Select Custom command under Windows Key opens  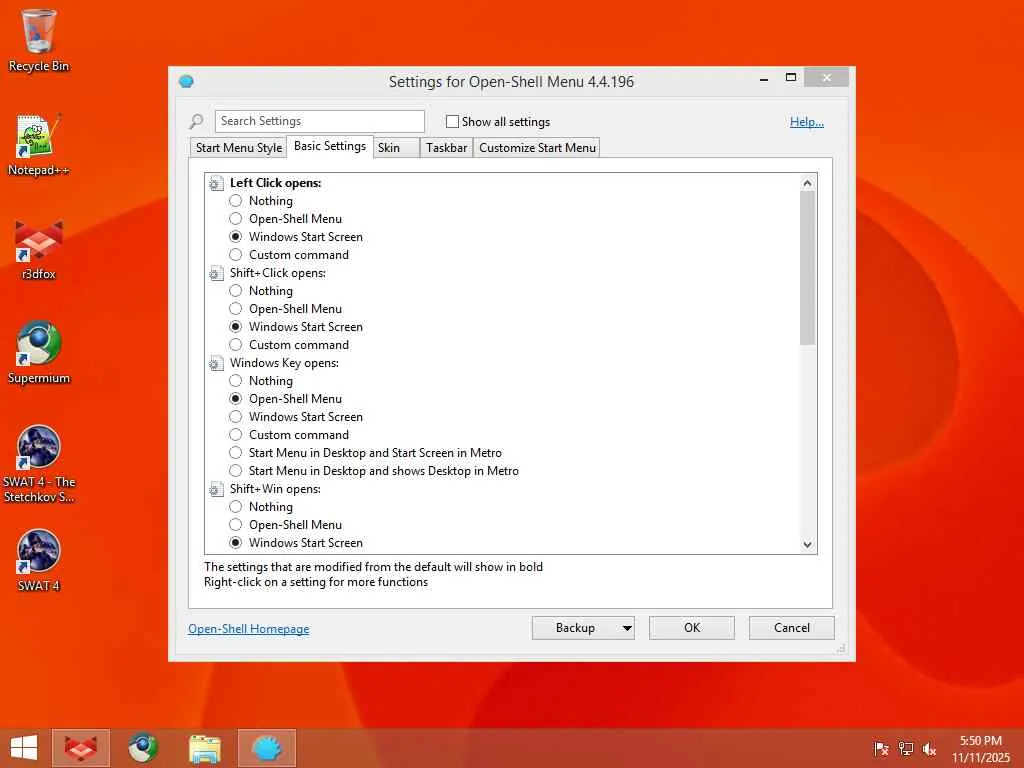tap(236, 435)
